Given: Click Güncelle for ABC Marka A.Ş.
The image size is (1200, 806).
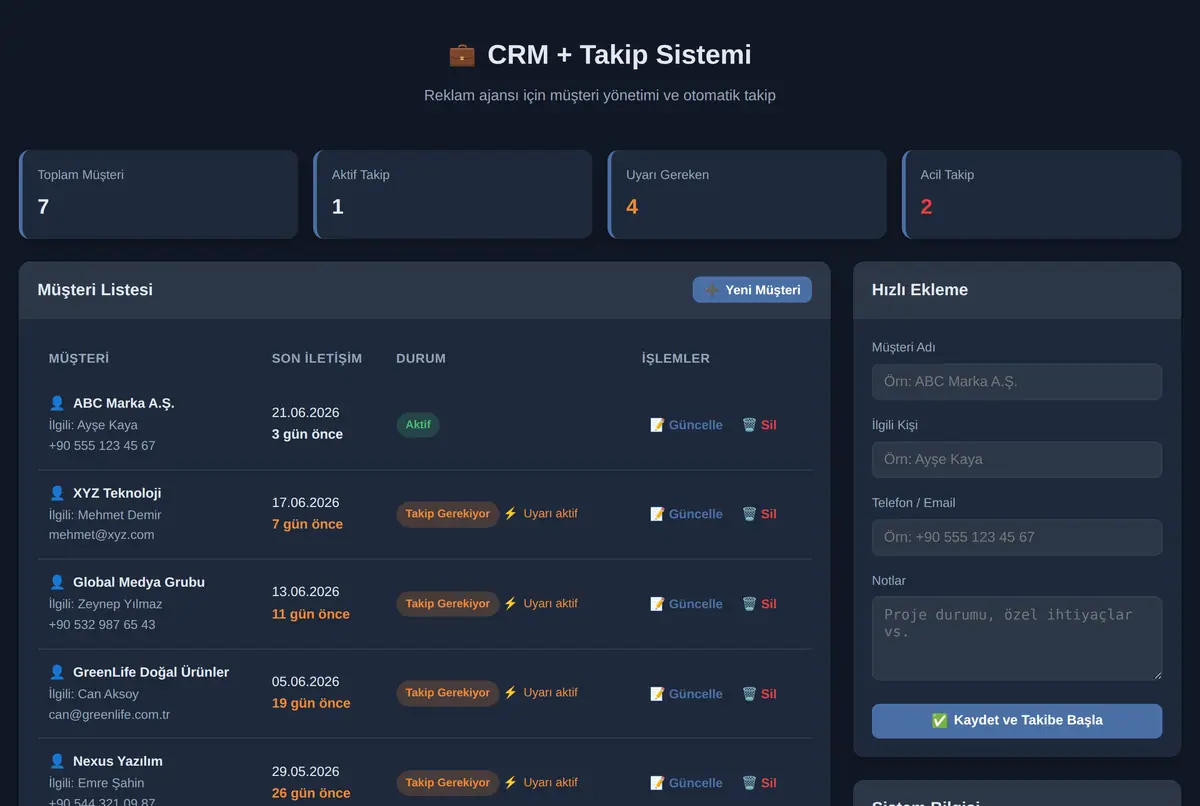Looking at the screenshot, I should pos(686,425).
